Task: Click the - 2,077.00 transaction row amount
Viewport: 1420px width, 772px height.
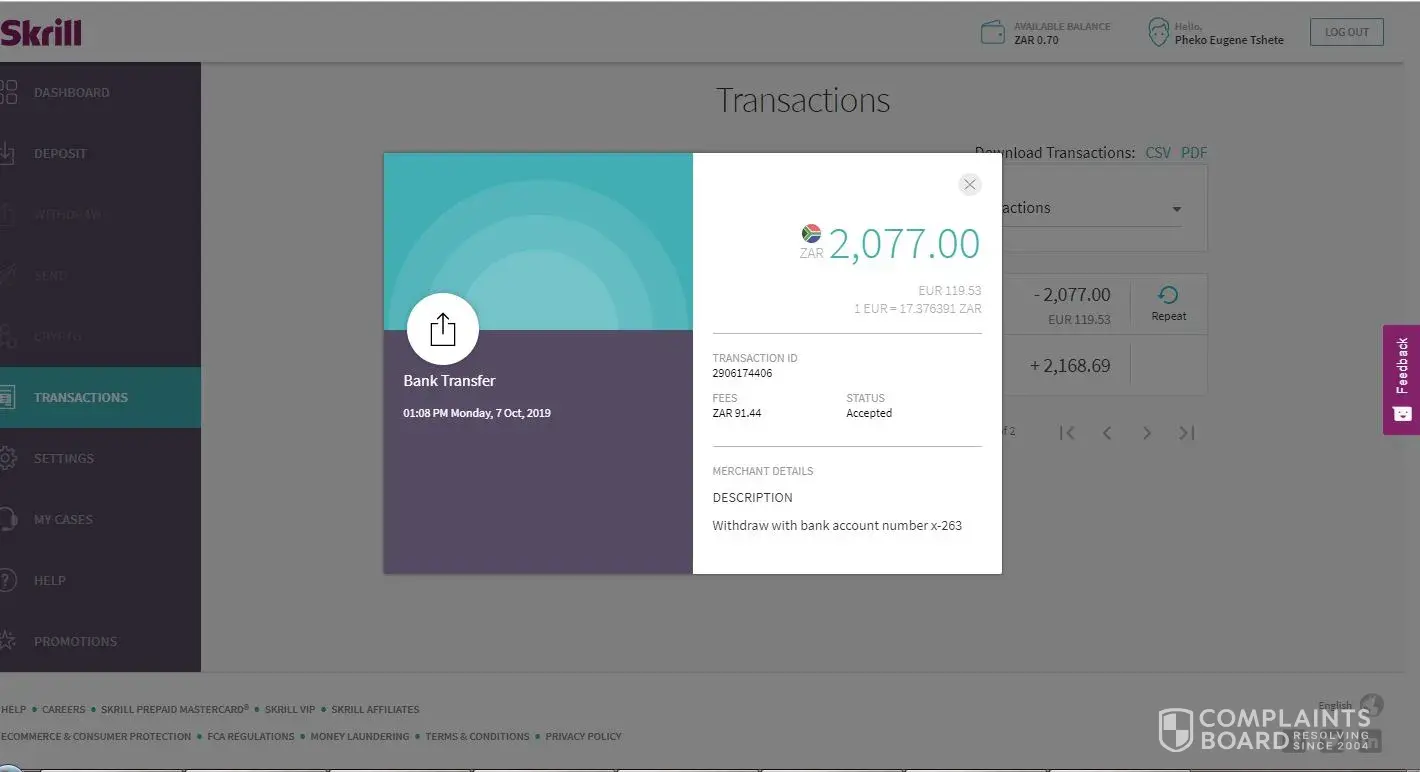Action: point(1072,295)
